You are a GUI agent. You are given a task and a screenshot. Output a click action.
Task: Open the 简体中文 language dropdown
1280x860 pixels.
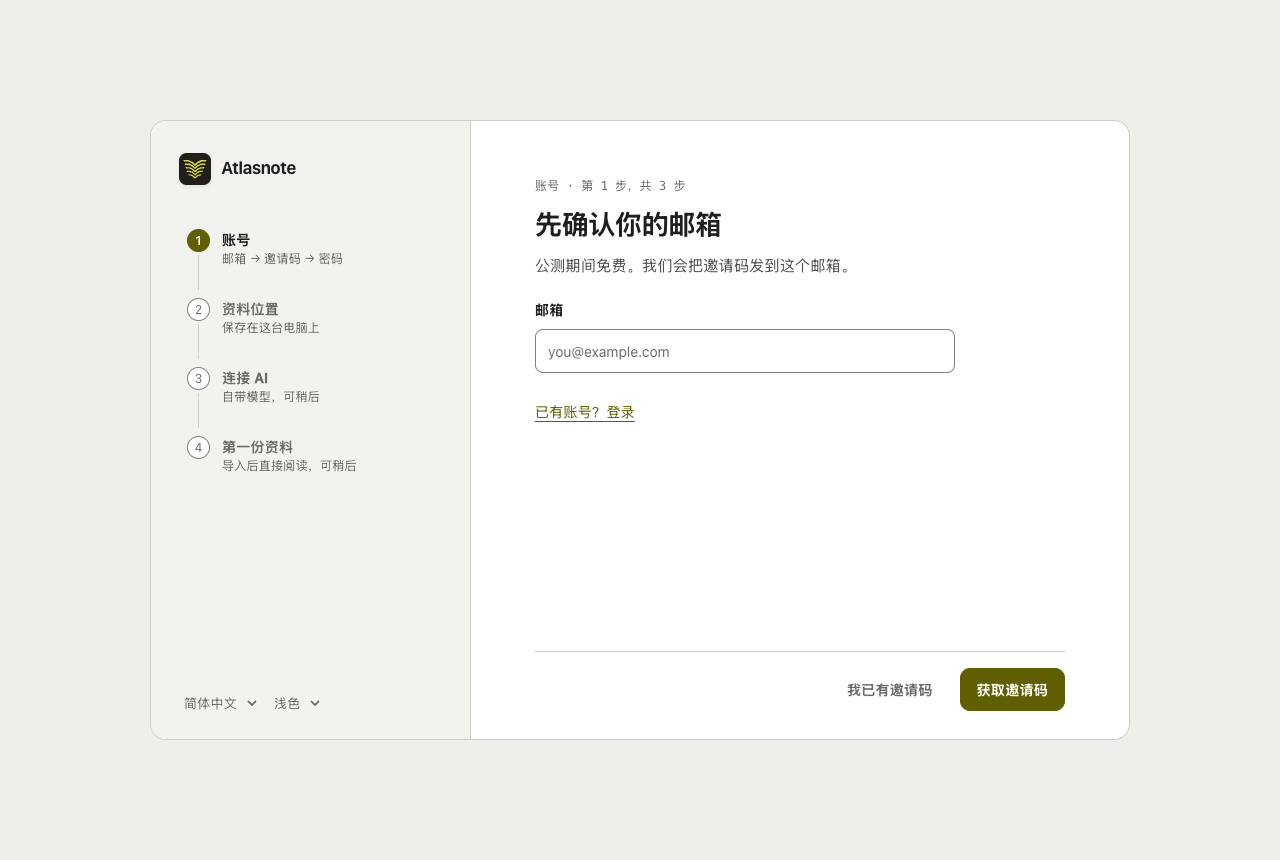point(221,703)
